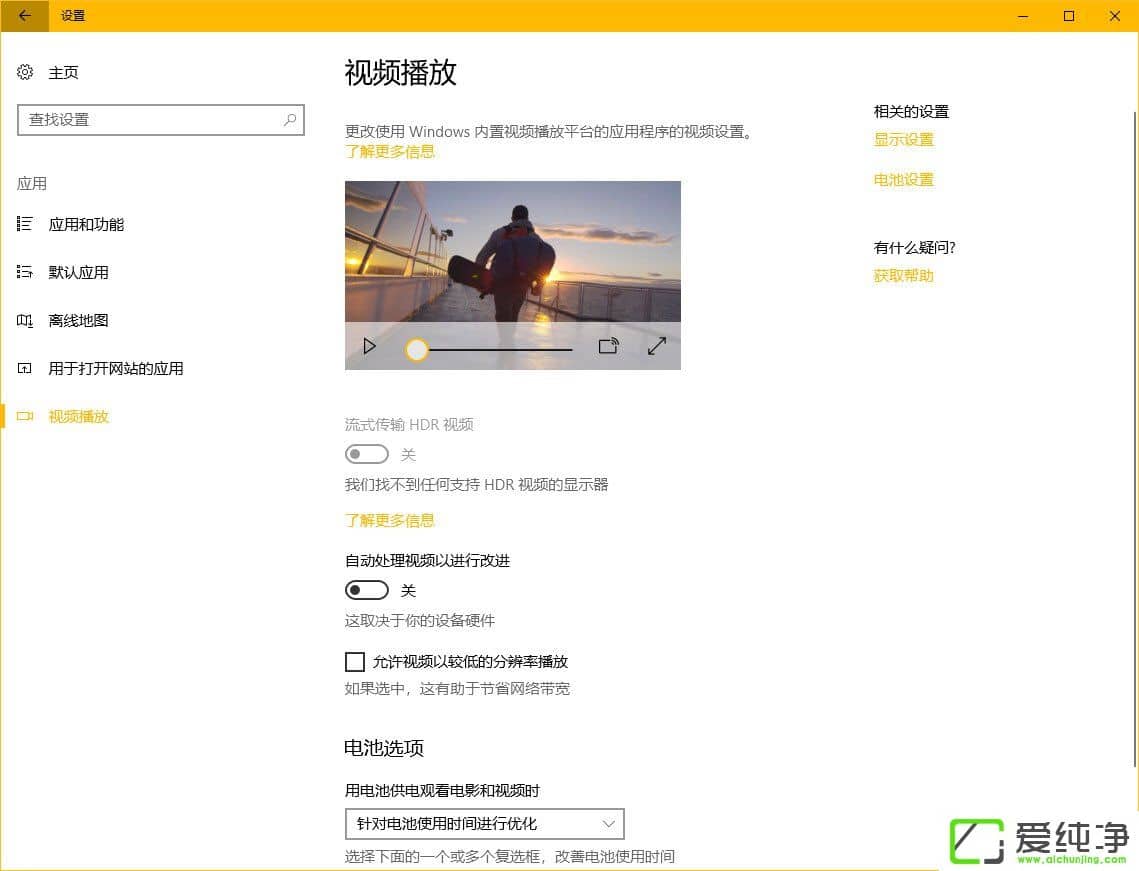Click the dropdown chevron under 电池选项
1139x871 pixels.
(610, 823)
